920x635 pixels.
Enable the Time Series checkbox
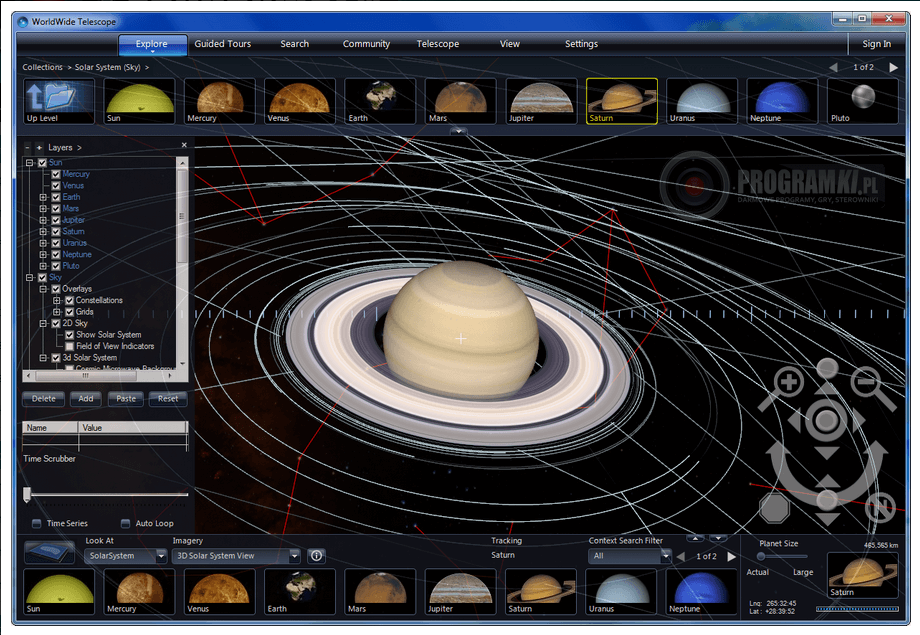[36, 523]
